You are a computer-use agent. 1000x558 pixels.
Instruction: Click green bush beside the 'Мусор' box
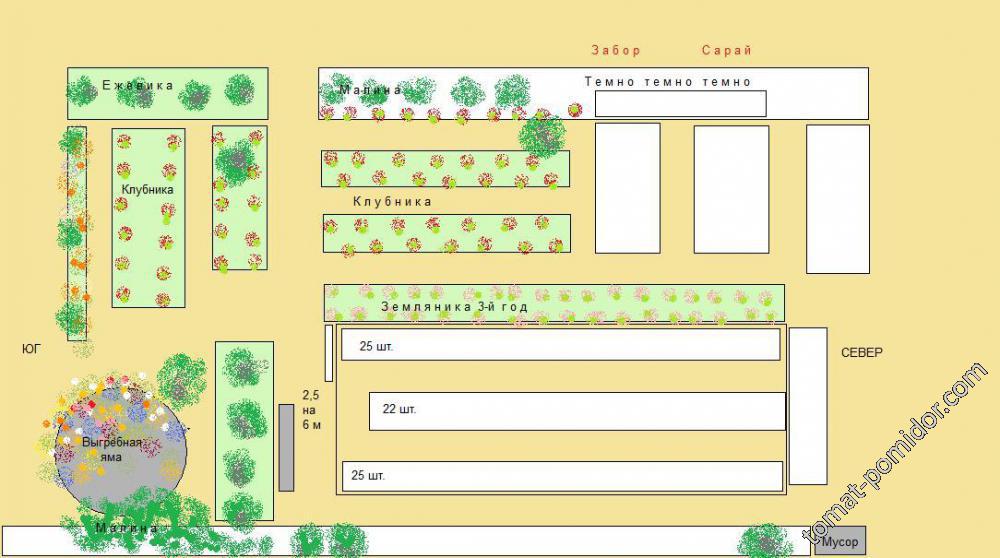[x=765, y=541]
